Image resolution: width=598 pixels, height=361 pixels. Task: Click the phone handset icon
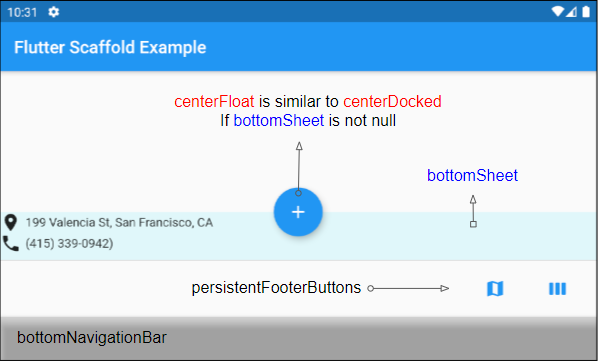click(10, 243)
